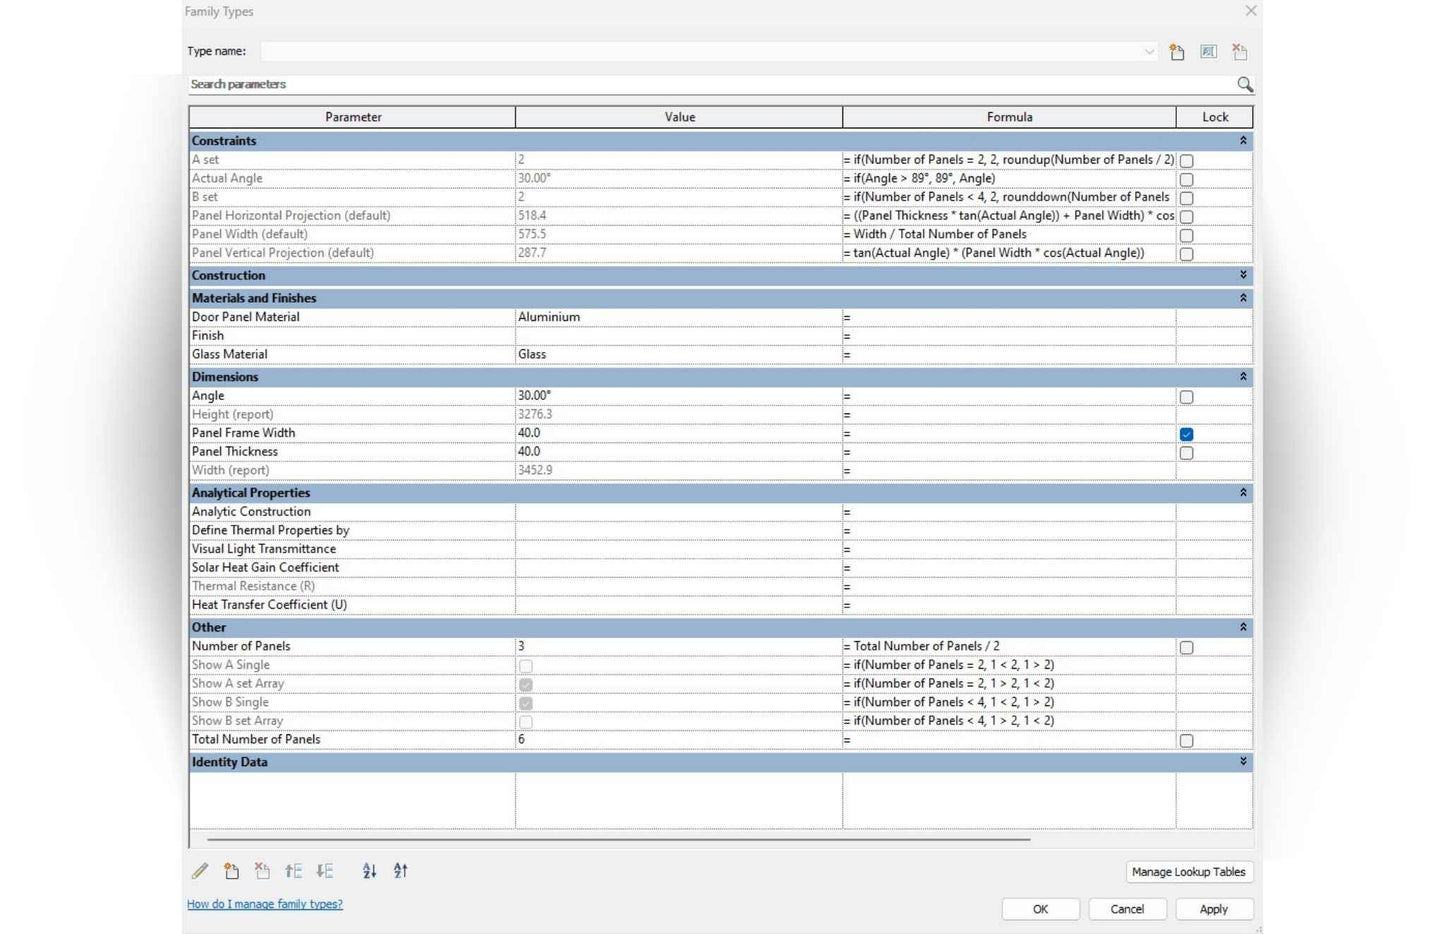The image size is (1445, 934).
Task: Sort parameters in descending Z-A order
Action: tap(401, 871)
